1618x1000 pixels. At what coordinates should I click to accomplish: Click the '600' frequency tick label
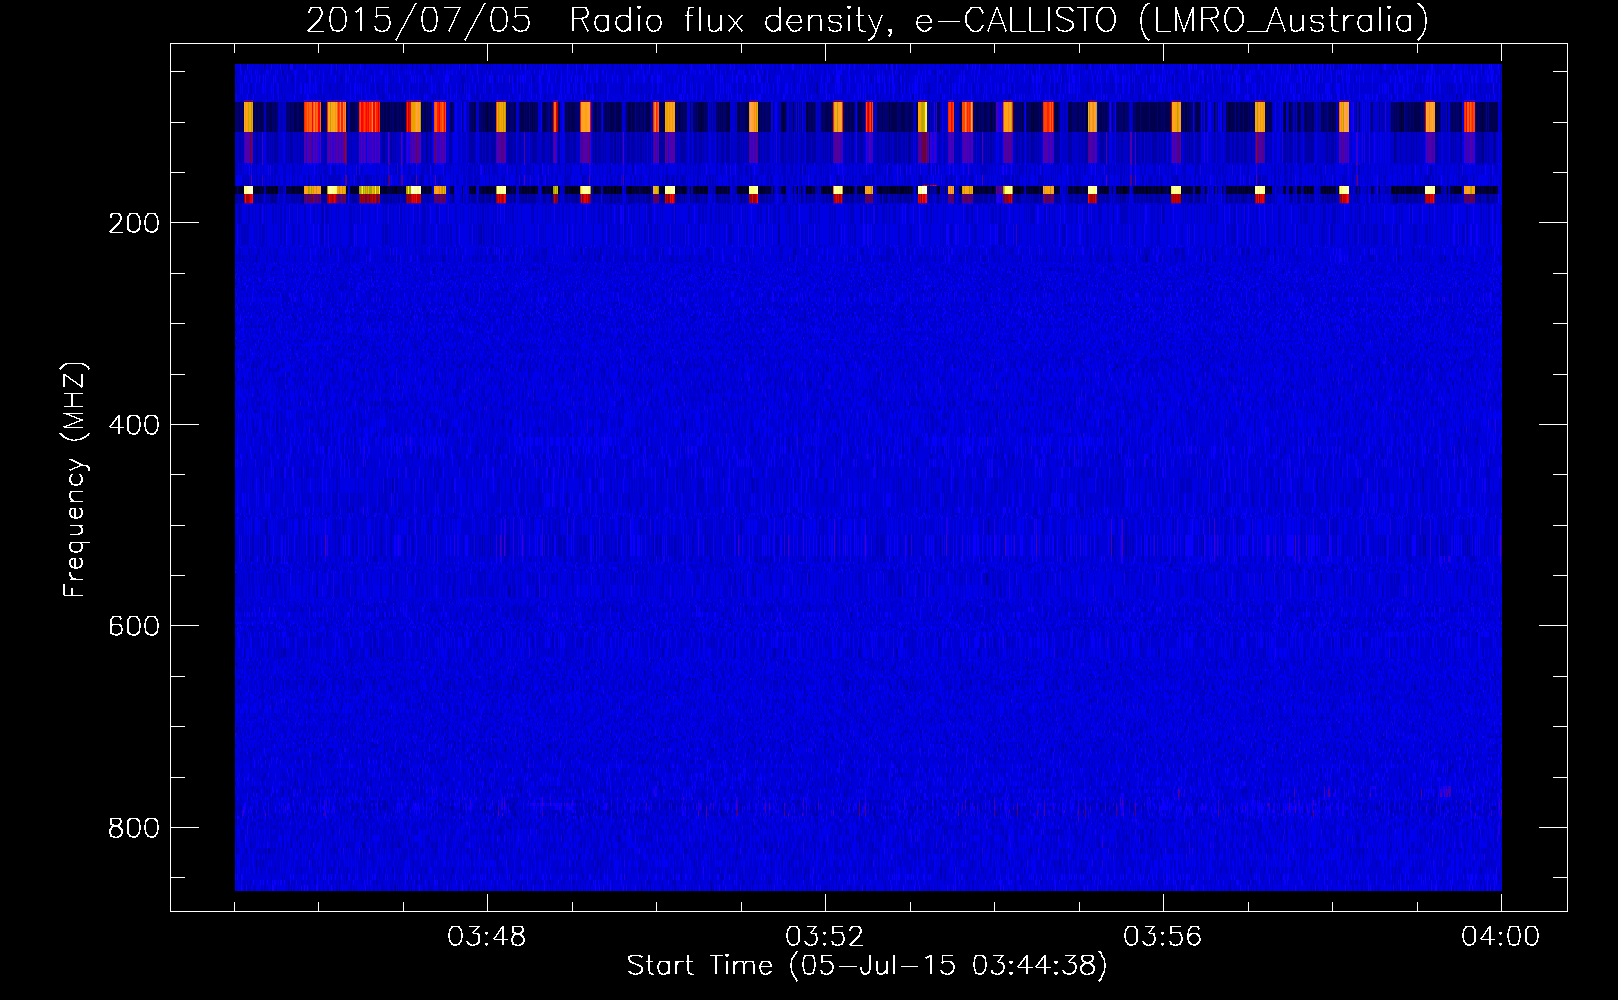[x=134, y=626]
